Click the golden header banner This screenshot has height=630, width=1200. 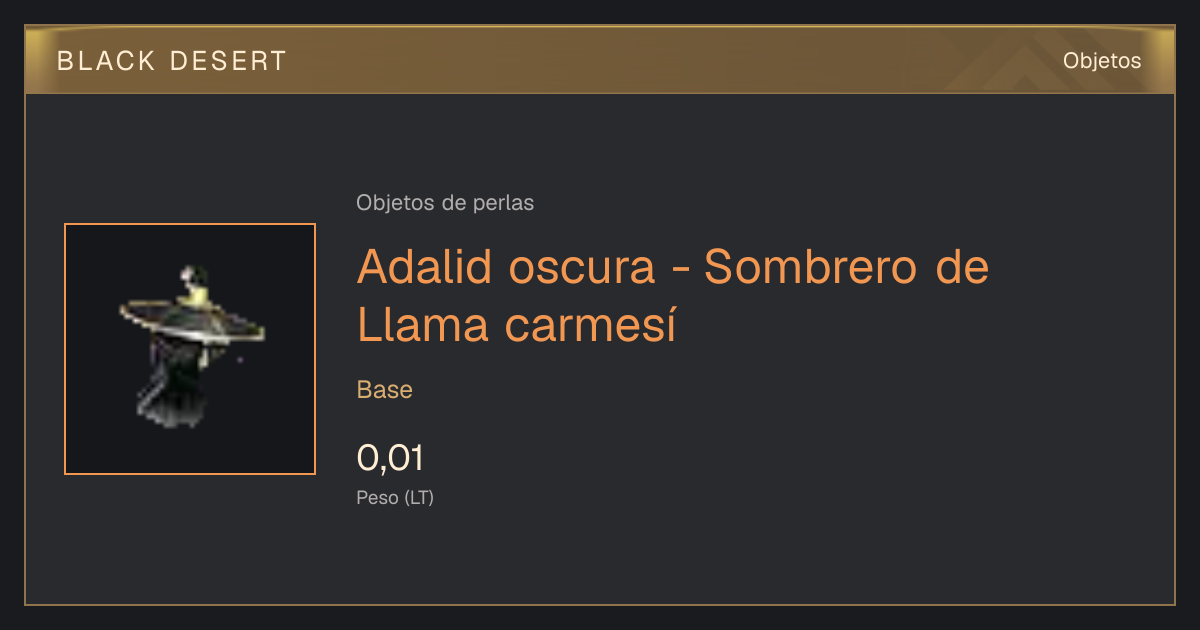tap(600, 60)
